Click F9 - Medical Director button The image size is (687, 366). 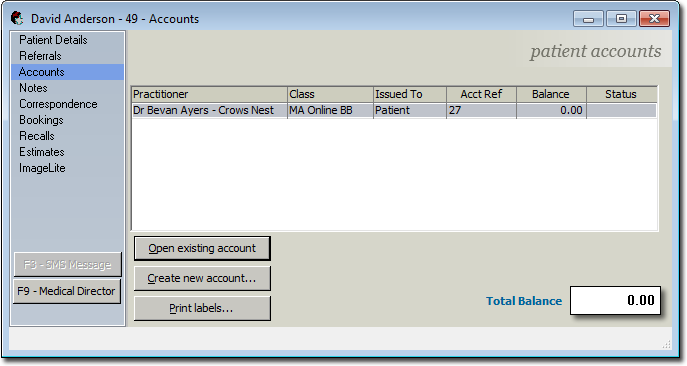[x=67, y=291]
